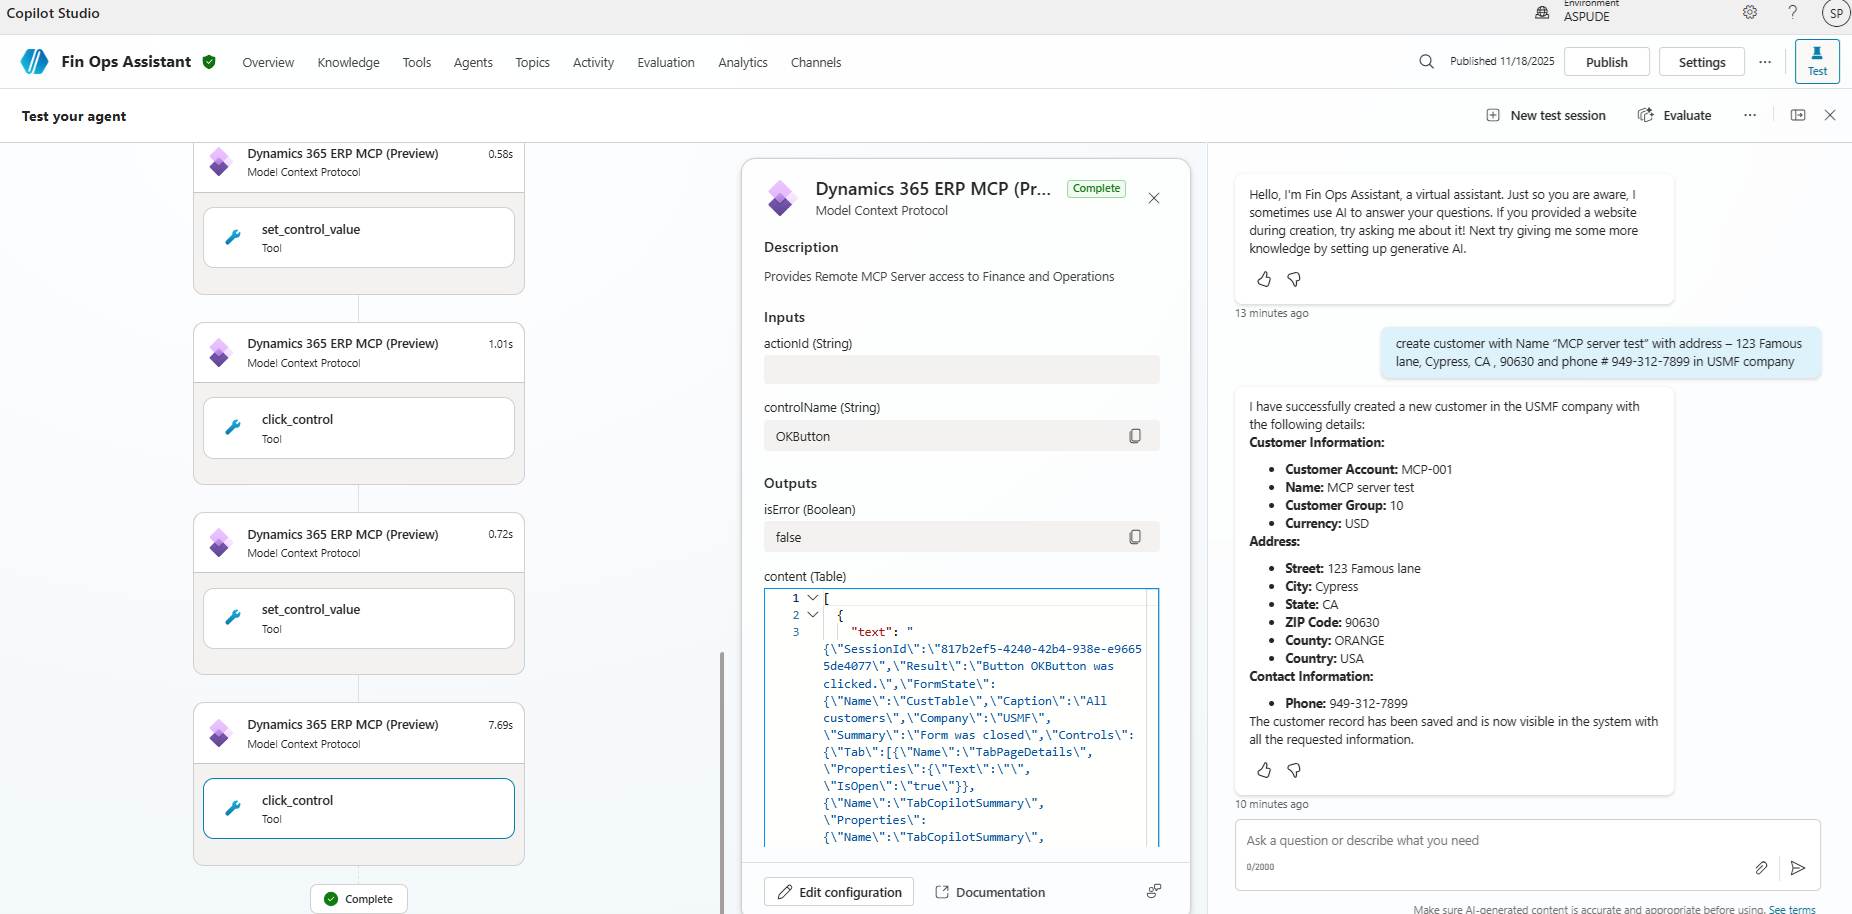Click the Test panel icon top right
Viewport: 1852px width, 914px height.
tap(1816, 61)
